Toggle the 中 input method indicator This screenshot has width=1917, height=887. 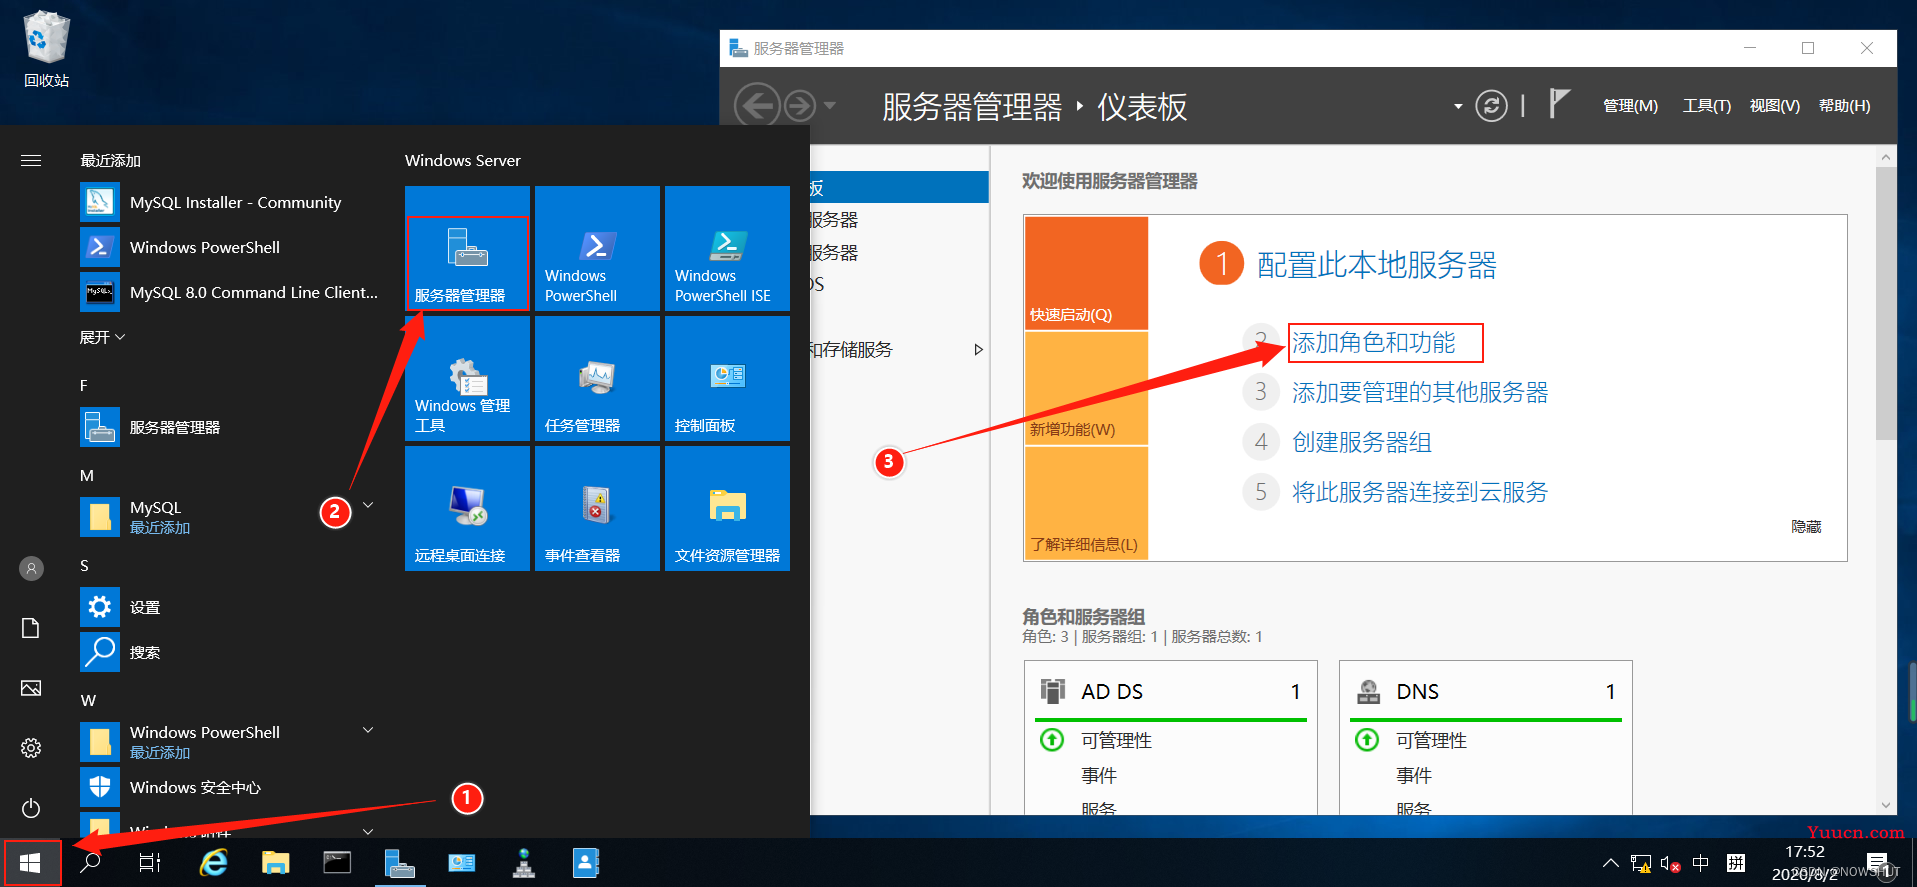coord(1700,863)
